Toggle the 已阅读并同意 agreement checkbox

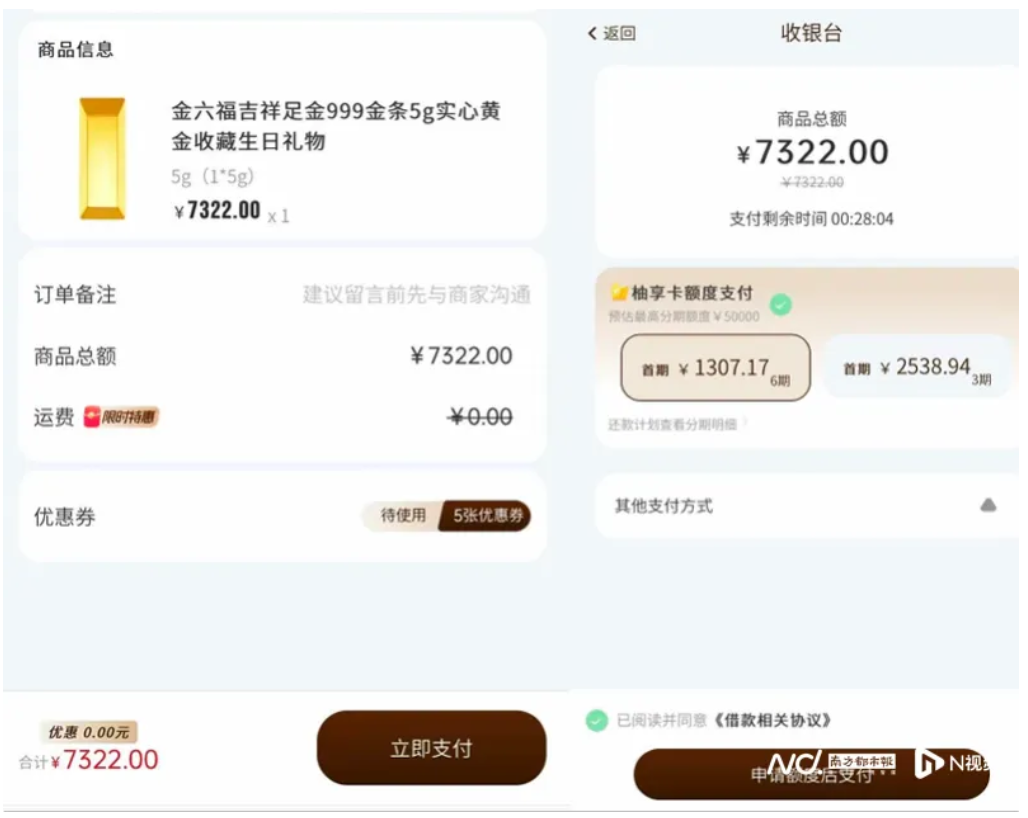pos(597,720)
